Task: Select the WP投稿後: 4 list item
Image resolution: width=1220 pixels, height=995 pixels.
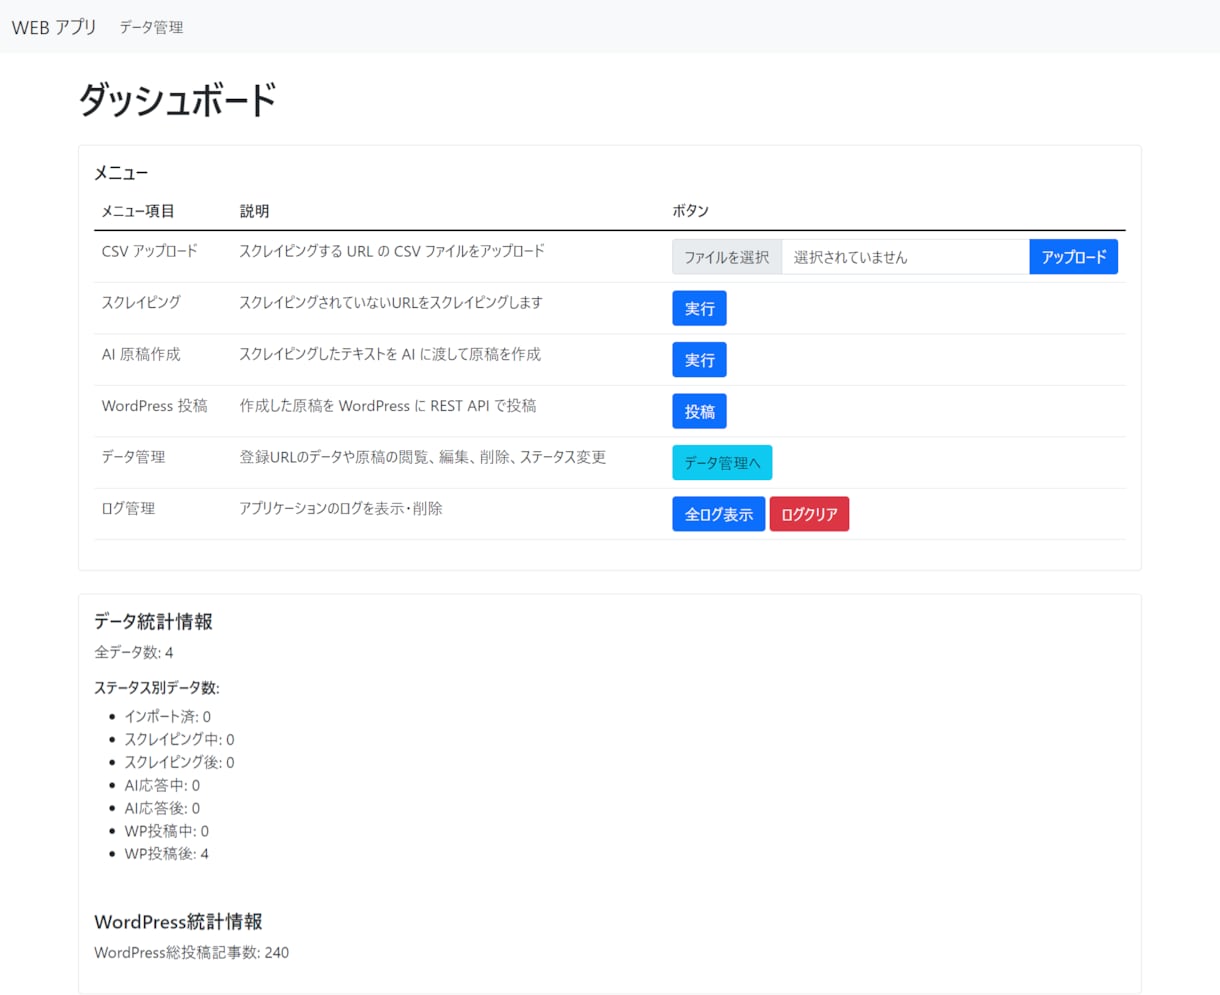Action: point(166,854)
